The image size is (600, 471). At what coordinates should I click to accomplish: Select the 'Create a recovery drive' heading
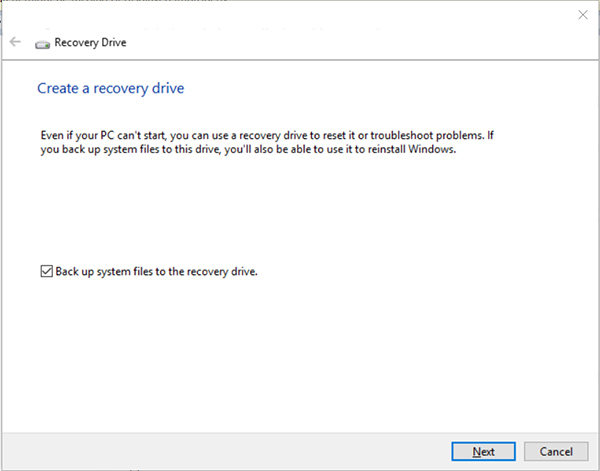tap(111, 88)
